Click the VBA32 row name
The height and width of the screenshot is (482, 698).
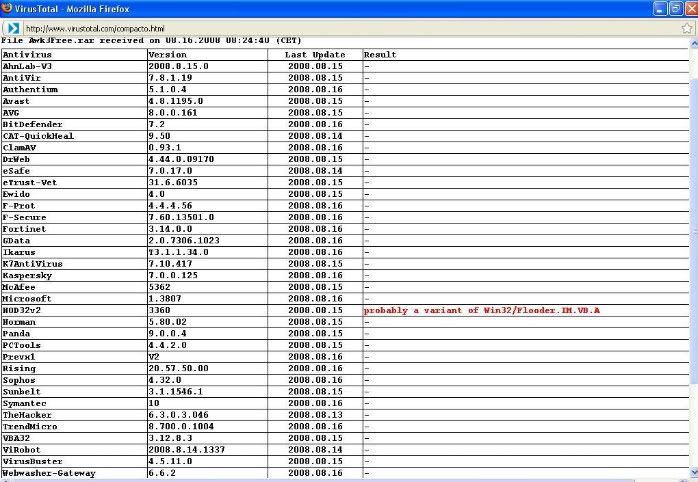tap(16, 438)
